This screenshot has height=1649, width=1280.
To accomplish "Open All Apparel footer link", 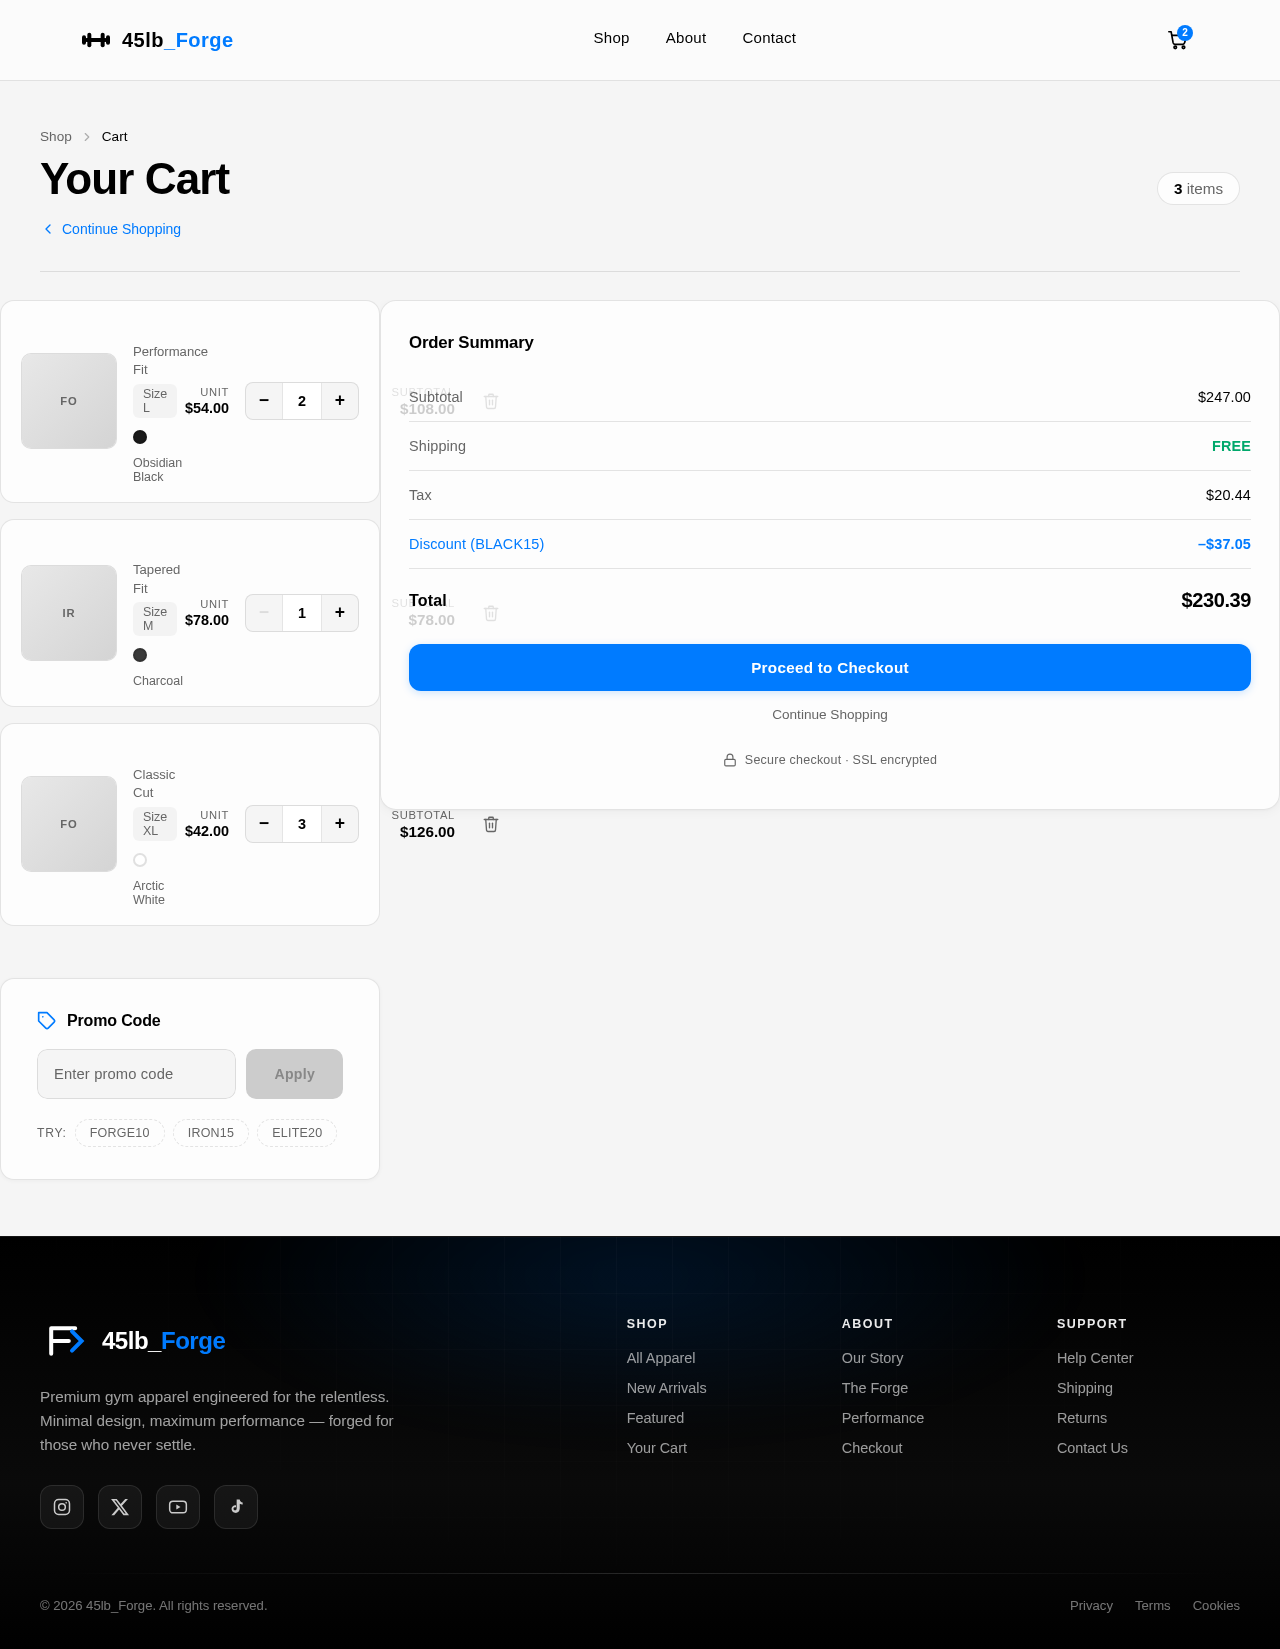I will tap(661, 1358).
